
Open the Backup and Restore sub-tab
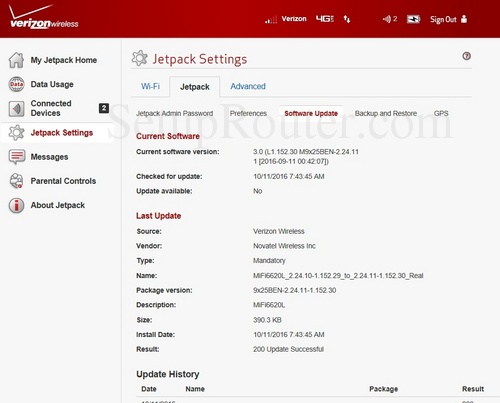386,114
